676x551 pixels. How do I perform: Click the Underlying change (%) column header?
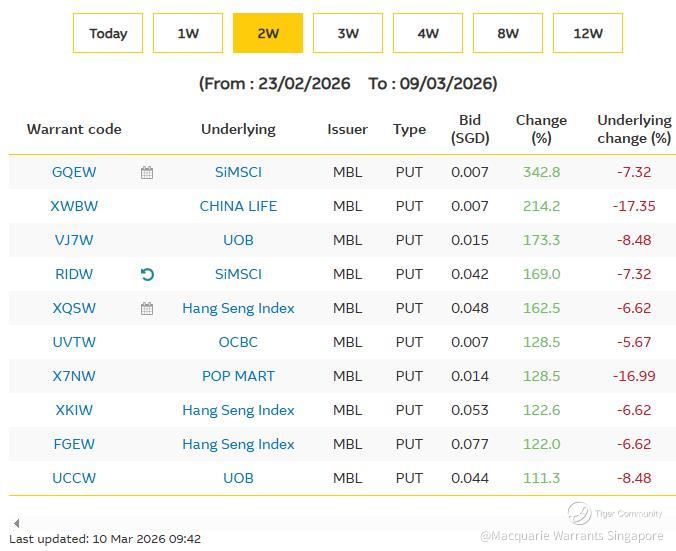tap(634, 129)
